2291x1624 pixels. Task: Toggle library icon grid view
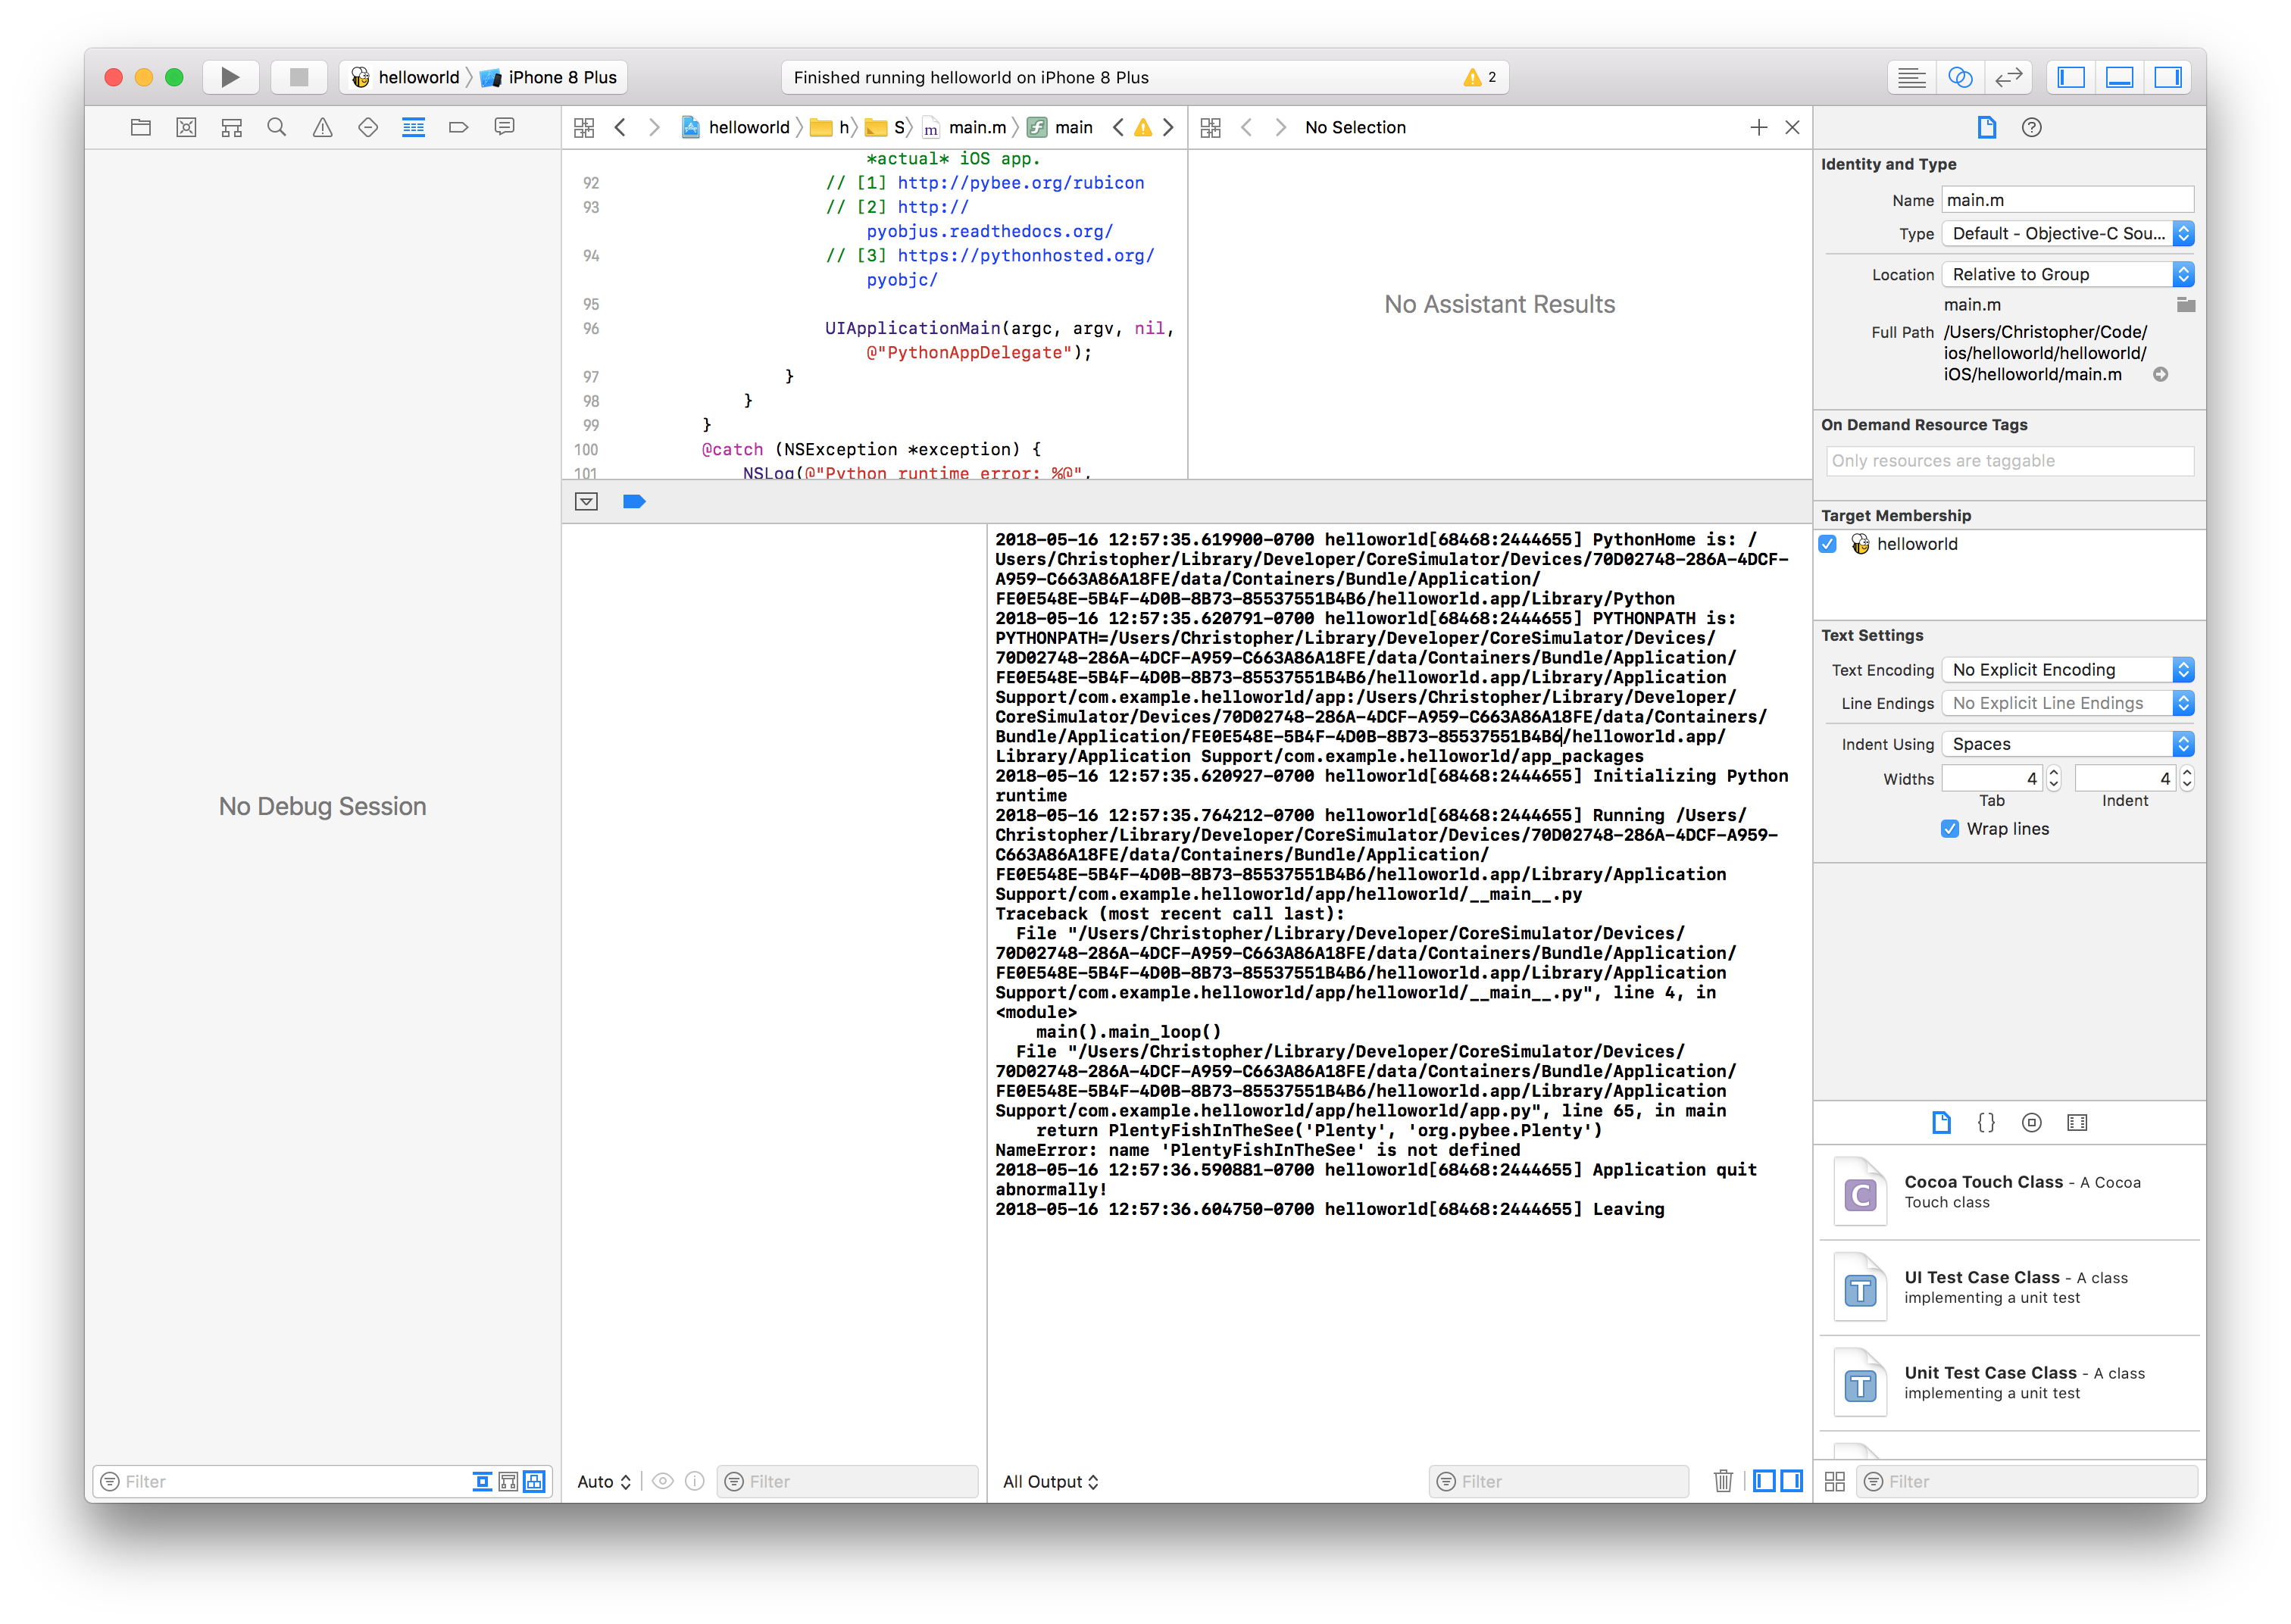coord(1834,1481)
